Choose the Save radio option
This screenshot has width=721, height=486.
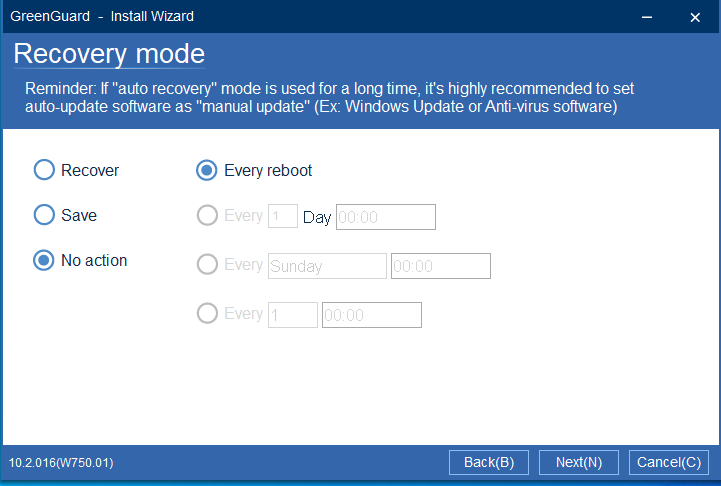pos(44,216)
